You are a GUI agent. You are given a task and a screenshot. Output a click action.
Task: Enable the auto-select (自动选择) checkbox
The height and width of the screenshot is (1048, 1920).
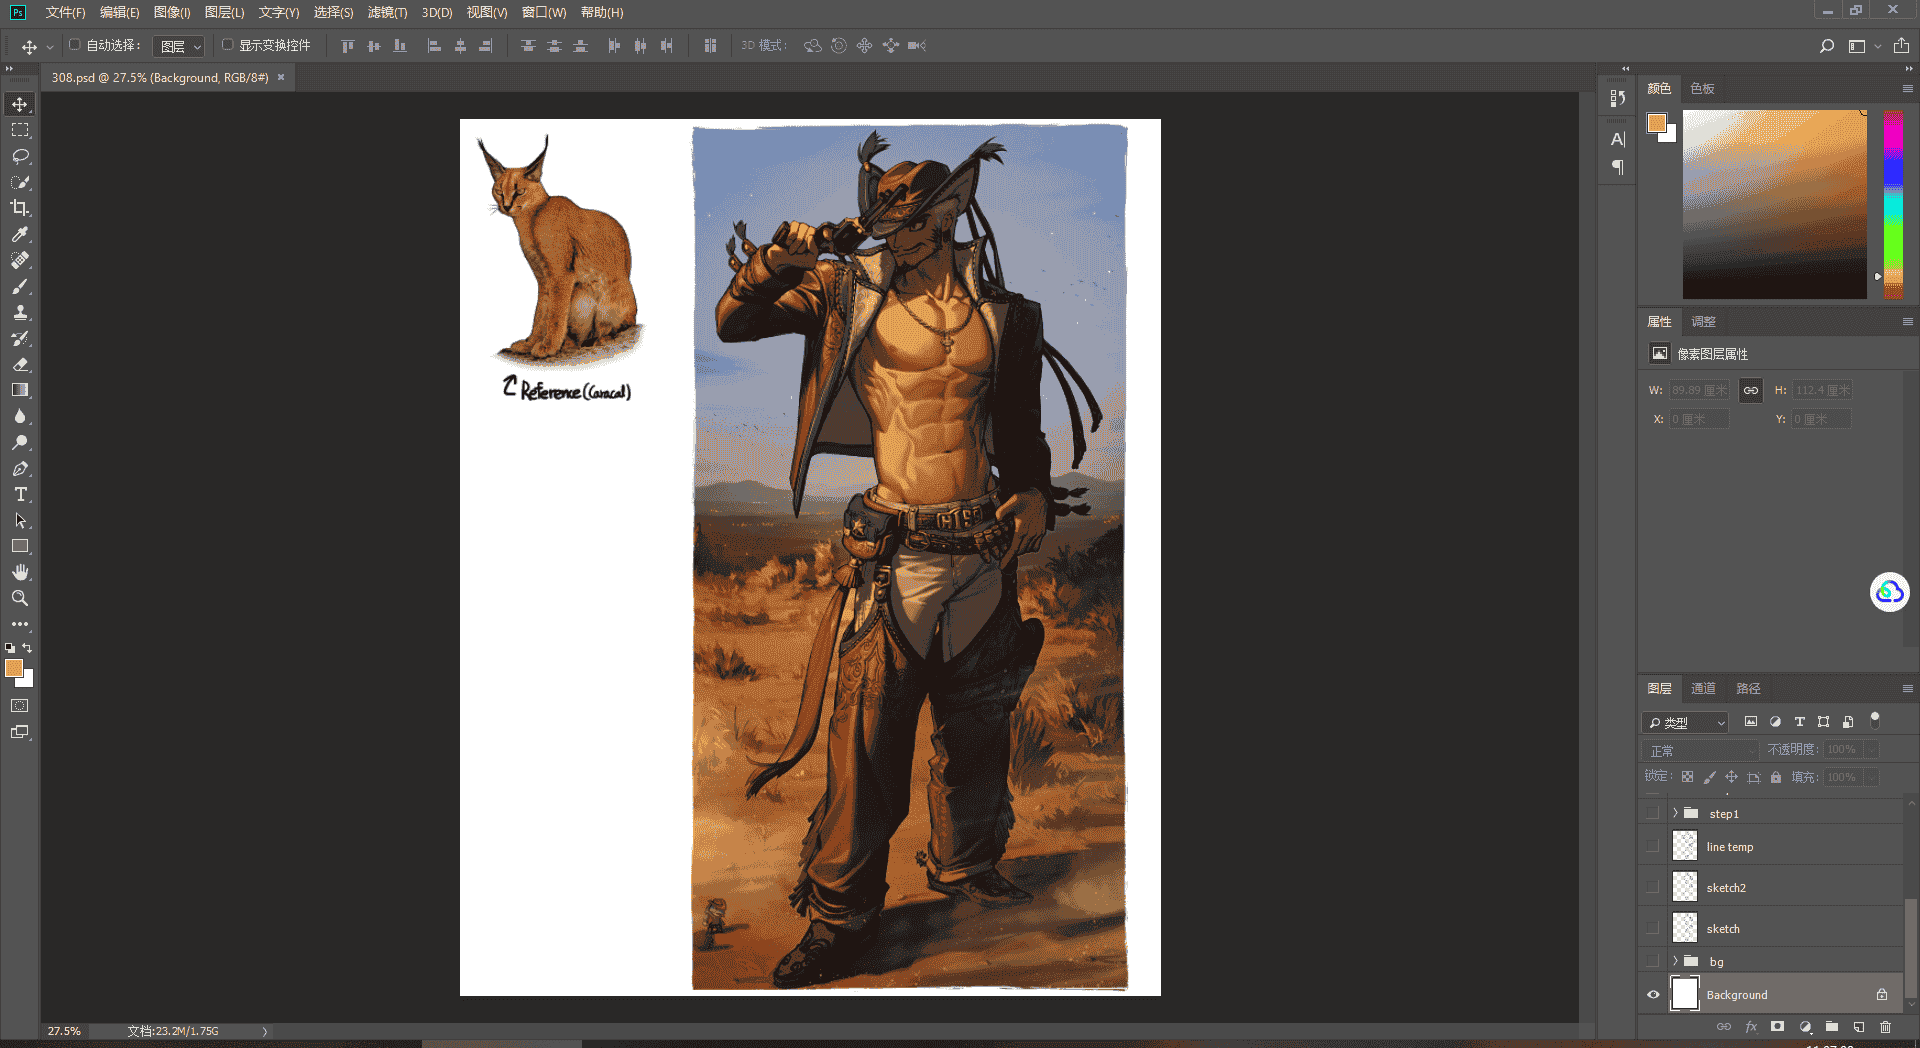click(74, 45)
